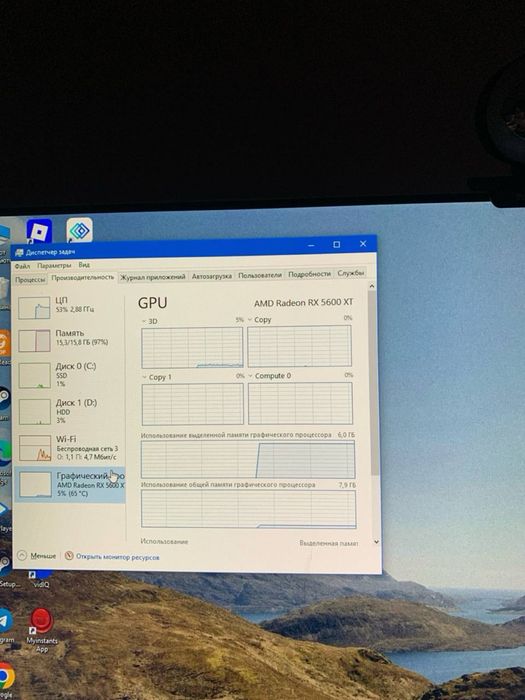The width and height of the screenshot is (525, 700).
Task: Click the Compute 0 usage graph
Action: (300, 404)
